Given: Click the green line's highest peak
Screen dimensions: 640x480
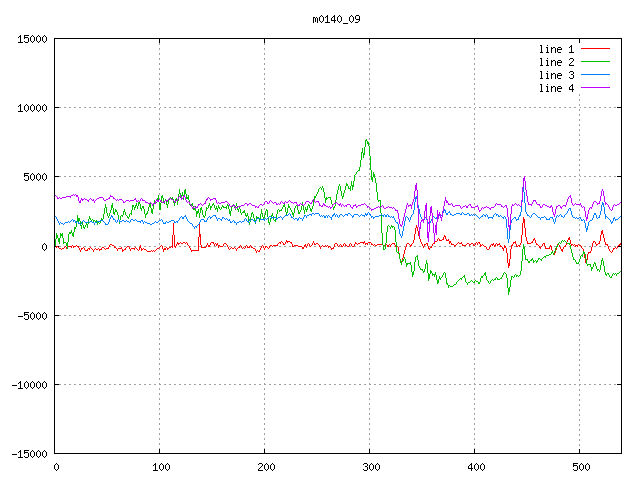Looking at the screenshot, I should [x=367, y=140].
